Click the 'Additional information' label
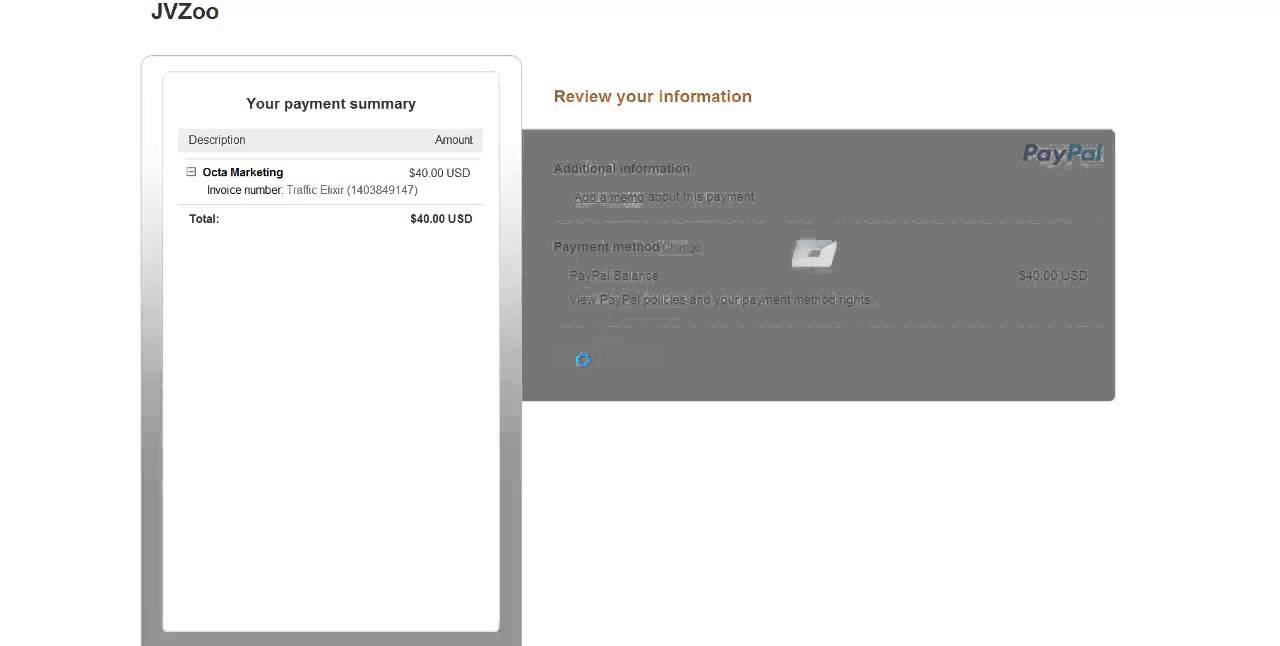The height and width of the screenshot is (646, 1280). coord(622,169)
